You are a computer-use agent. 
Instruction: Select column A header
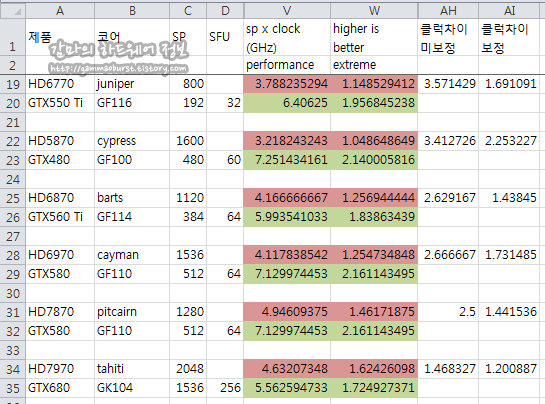(60, 11)
